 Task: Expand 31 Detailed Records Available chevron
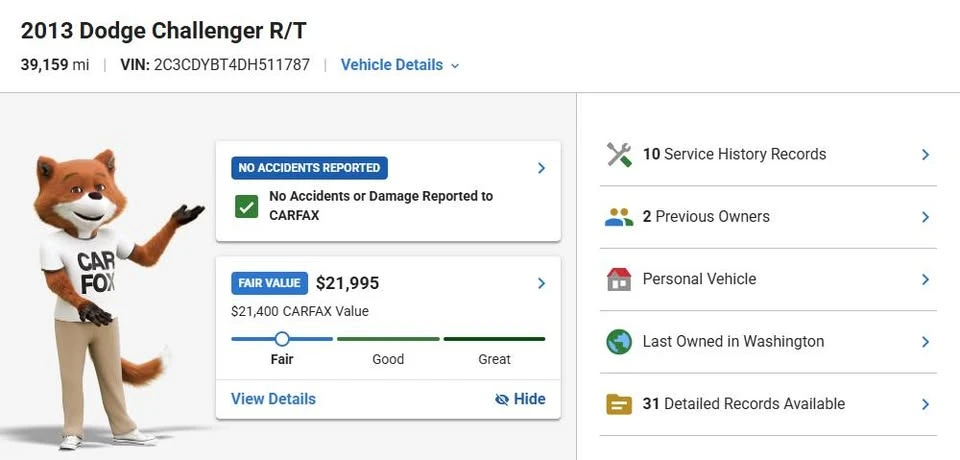tap(926, 404)
